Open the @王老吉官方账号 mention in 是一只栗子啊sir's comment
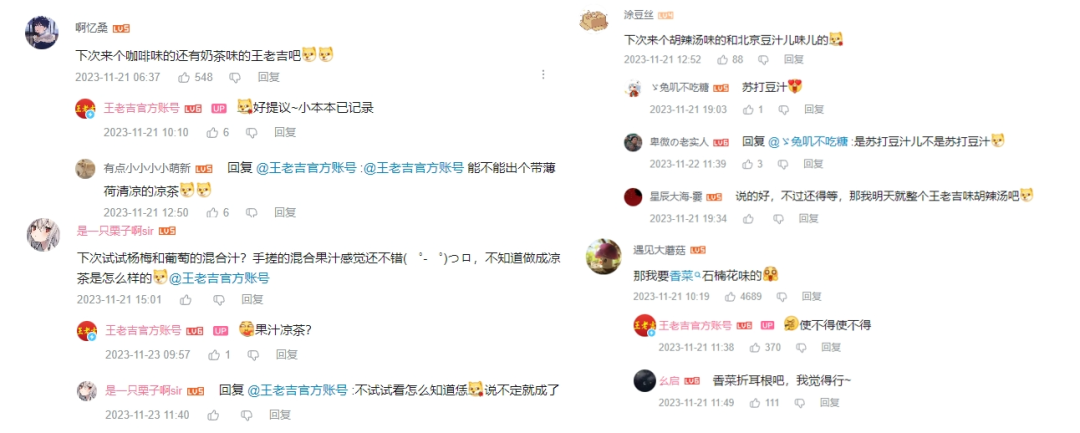 pyautogui.click(x=219, y=278)
